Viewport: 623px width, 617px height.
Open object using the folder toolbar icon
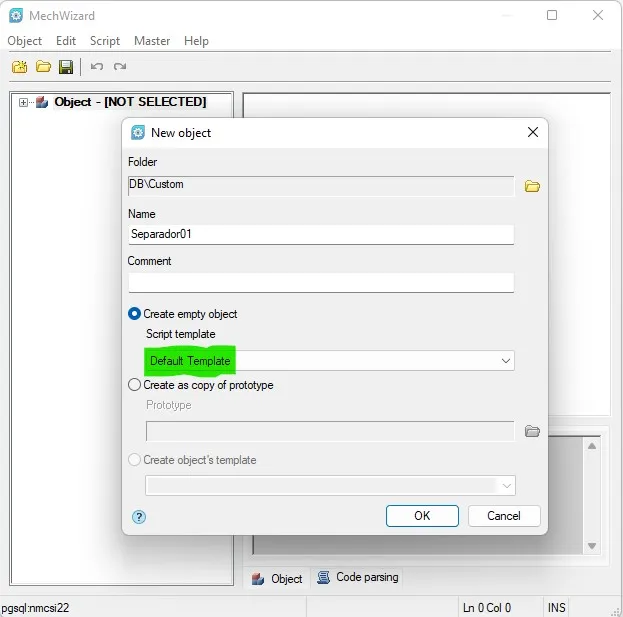tap(43, 66)
